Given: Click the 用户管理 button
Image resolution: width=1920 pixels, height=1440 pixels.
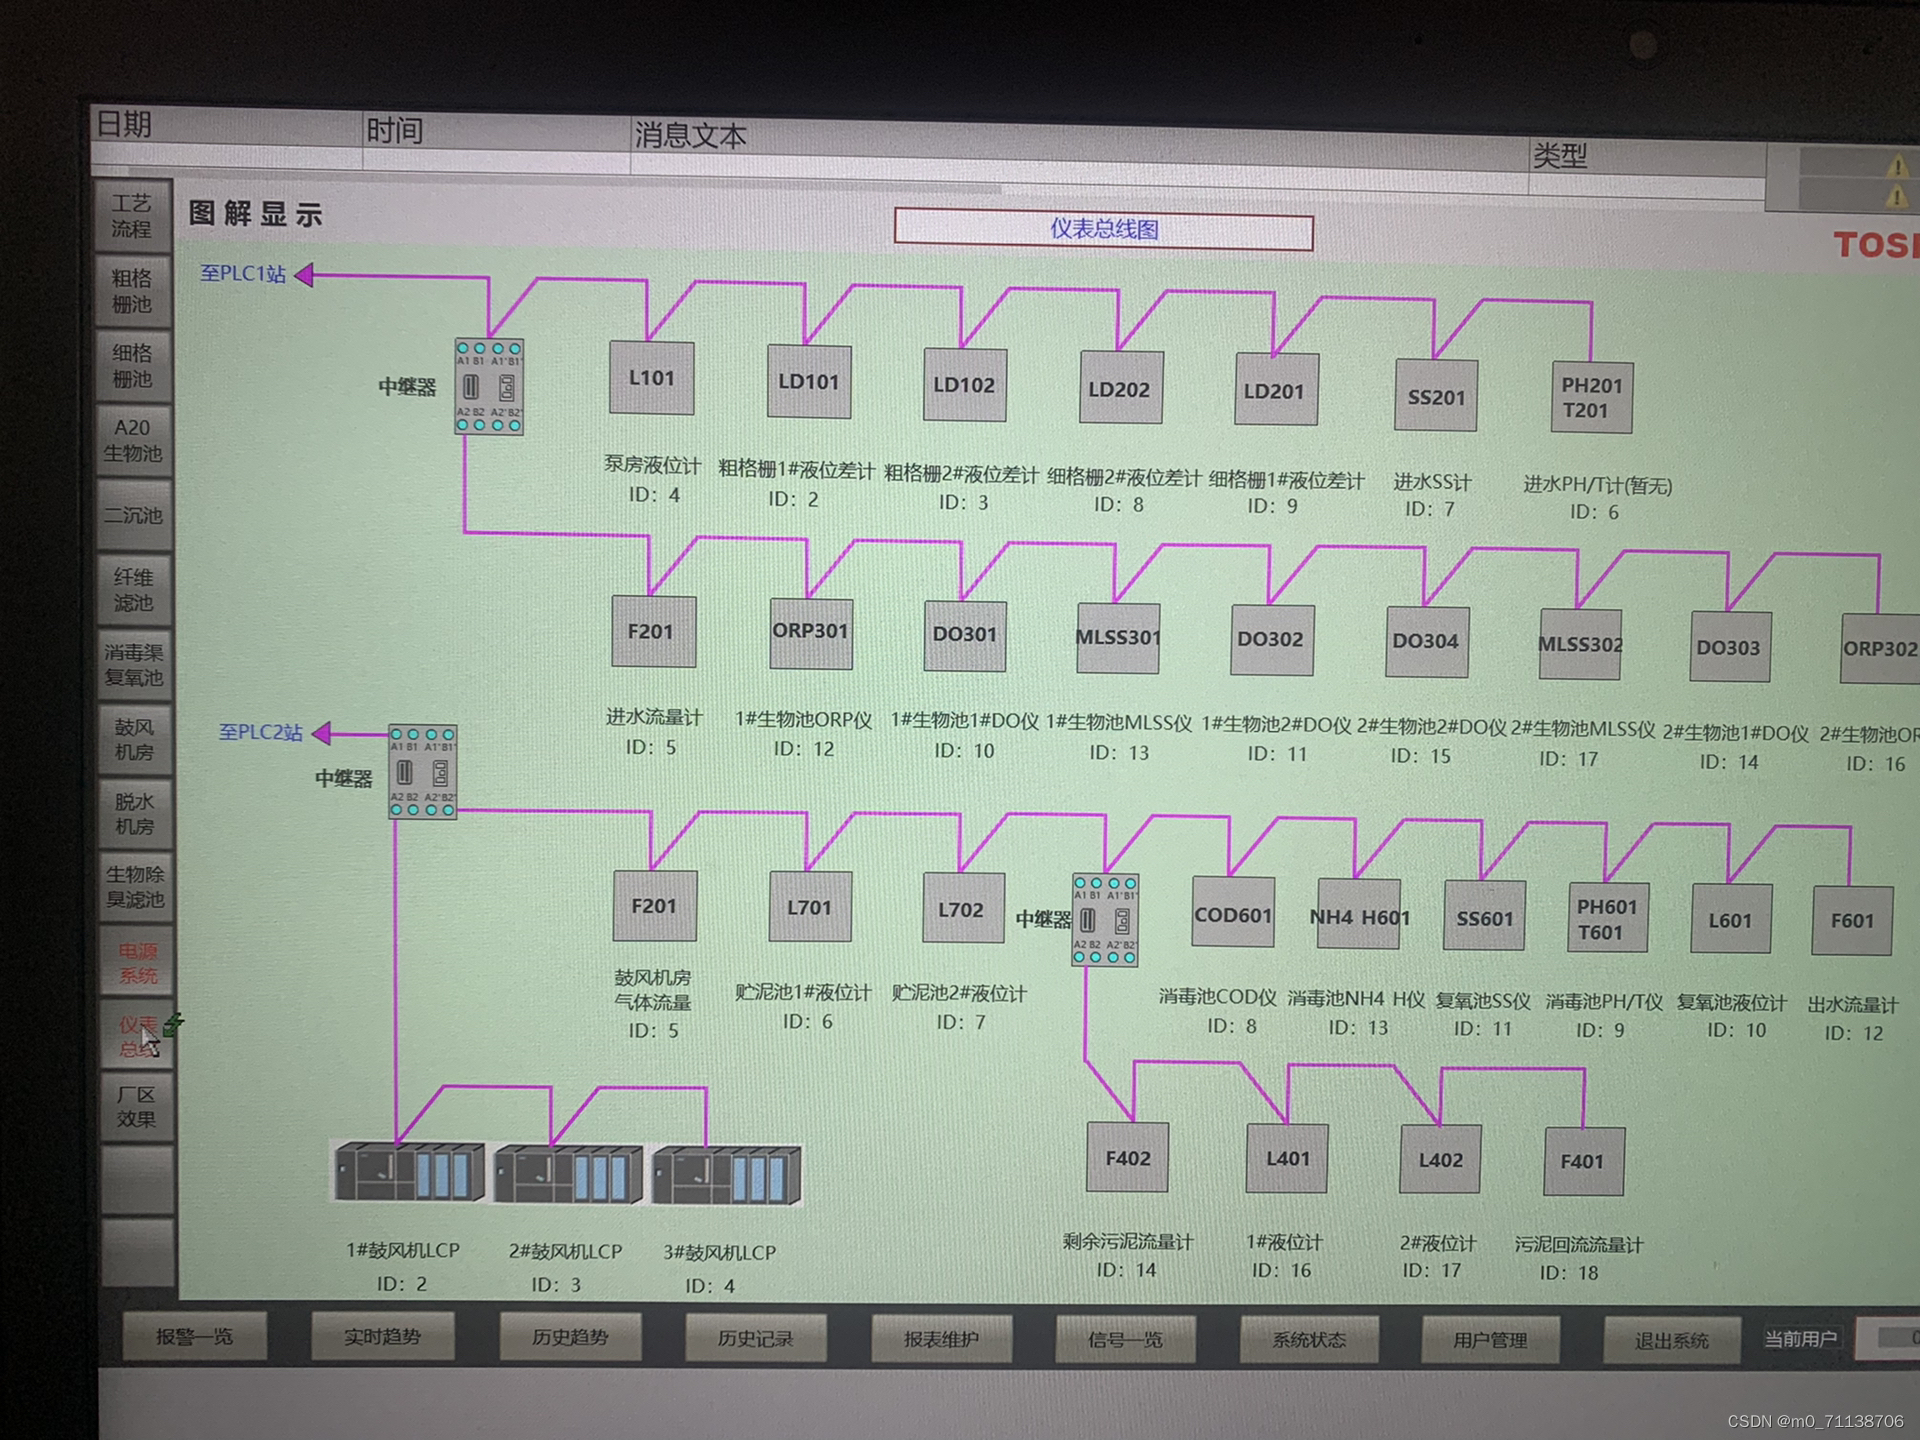Looking at the screenshot, I should click(x=1489, y=1340).
